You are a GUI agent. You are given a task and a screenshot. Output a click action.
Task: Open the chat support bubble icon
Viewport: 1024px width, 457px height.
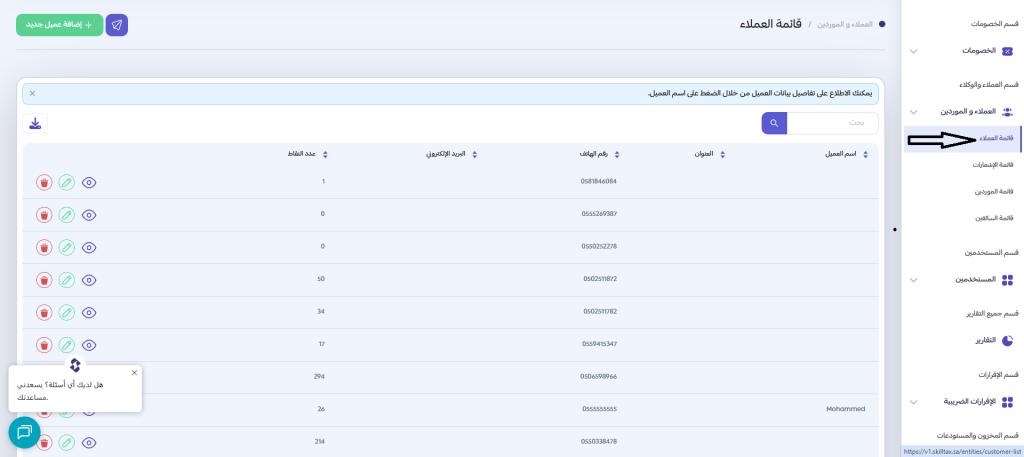tap(24, 432)
